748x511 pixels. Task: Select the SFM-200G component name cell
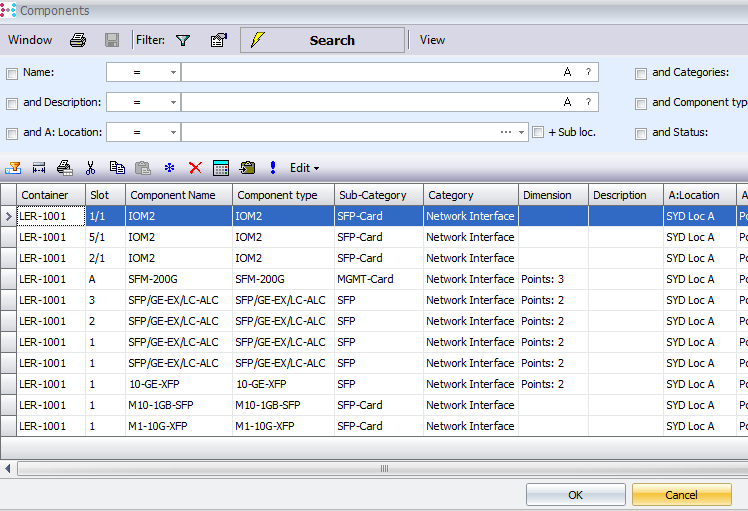tap(179, 279)
